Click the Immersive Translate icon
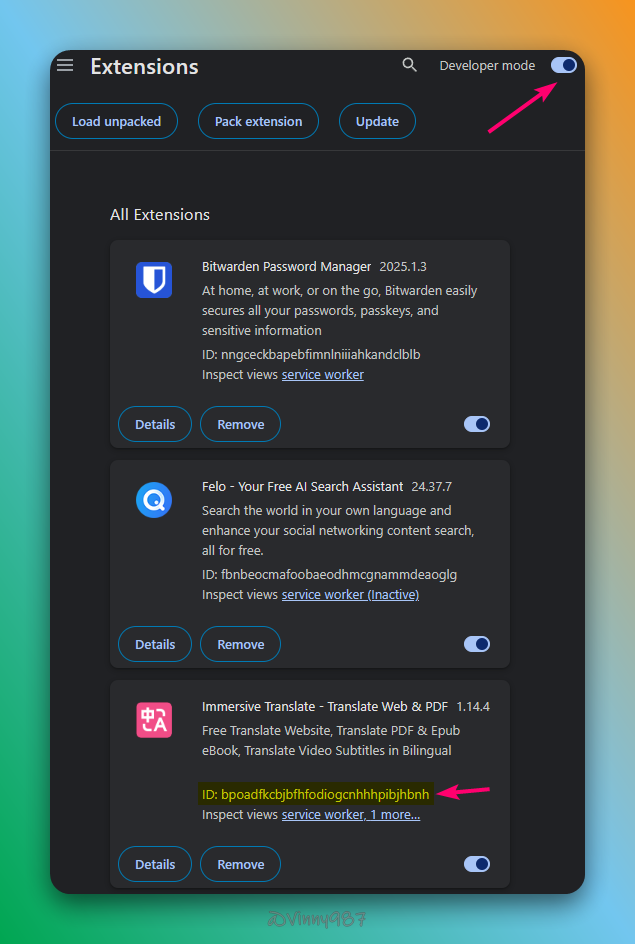This screenshot has width=635, height=944. click(x=154, y=720)
